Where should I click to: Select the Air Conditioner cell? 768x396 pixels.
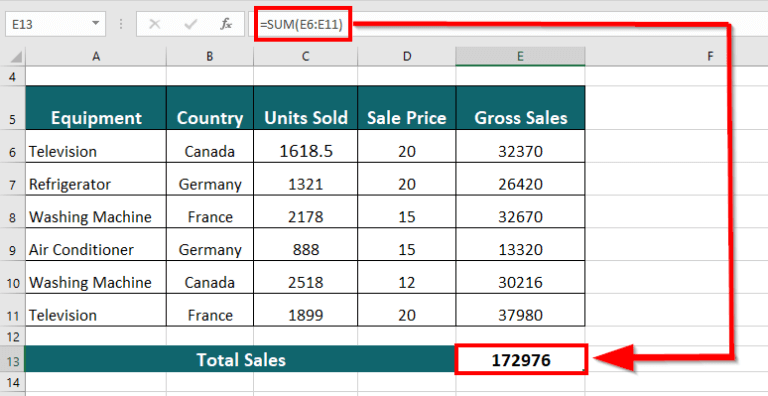pyautogui.click(x=96, y=245)
